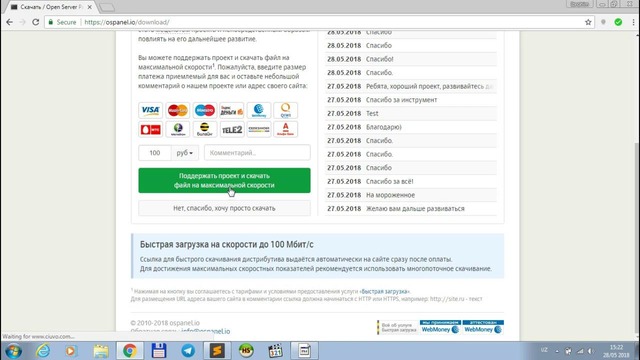Viewport: 640px width, 360px height.
Task: Click network signal icon in tray
Action: pyautogui.click(x=580, y=351)
